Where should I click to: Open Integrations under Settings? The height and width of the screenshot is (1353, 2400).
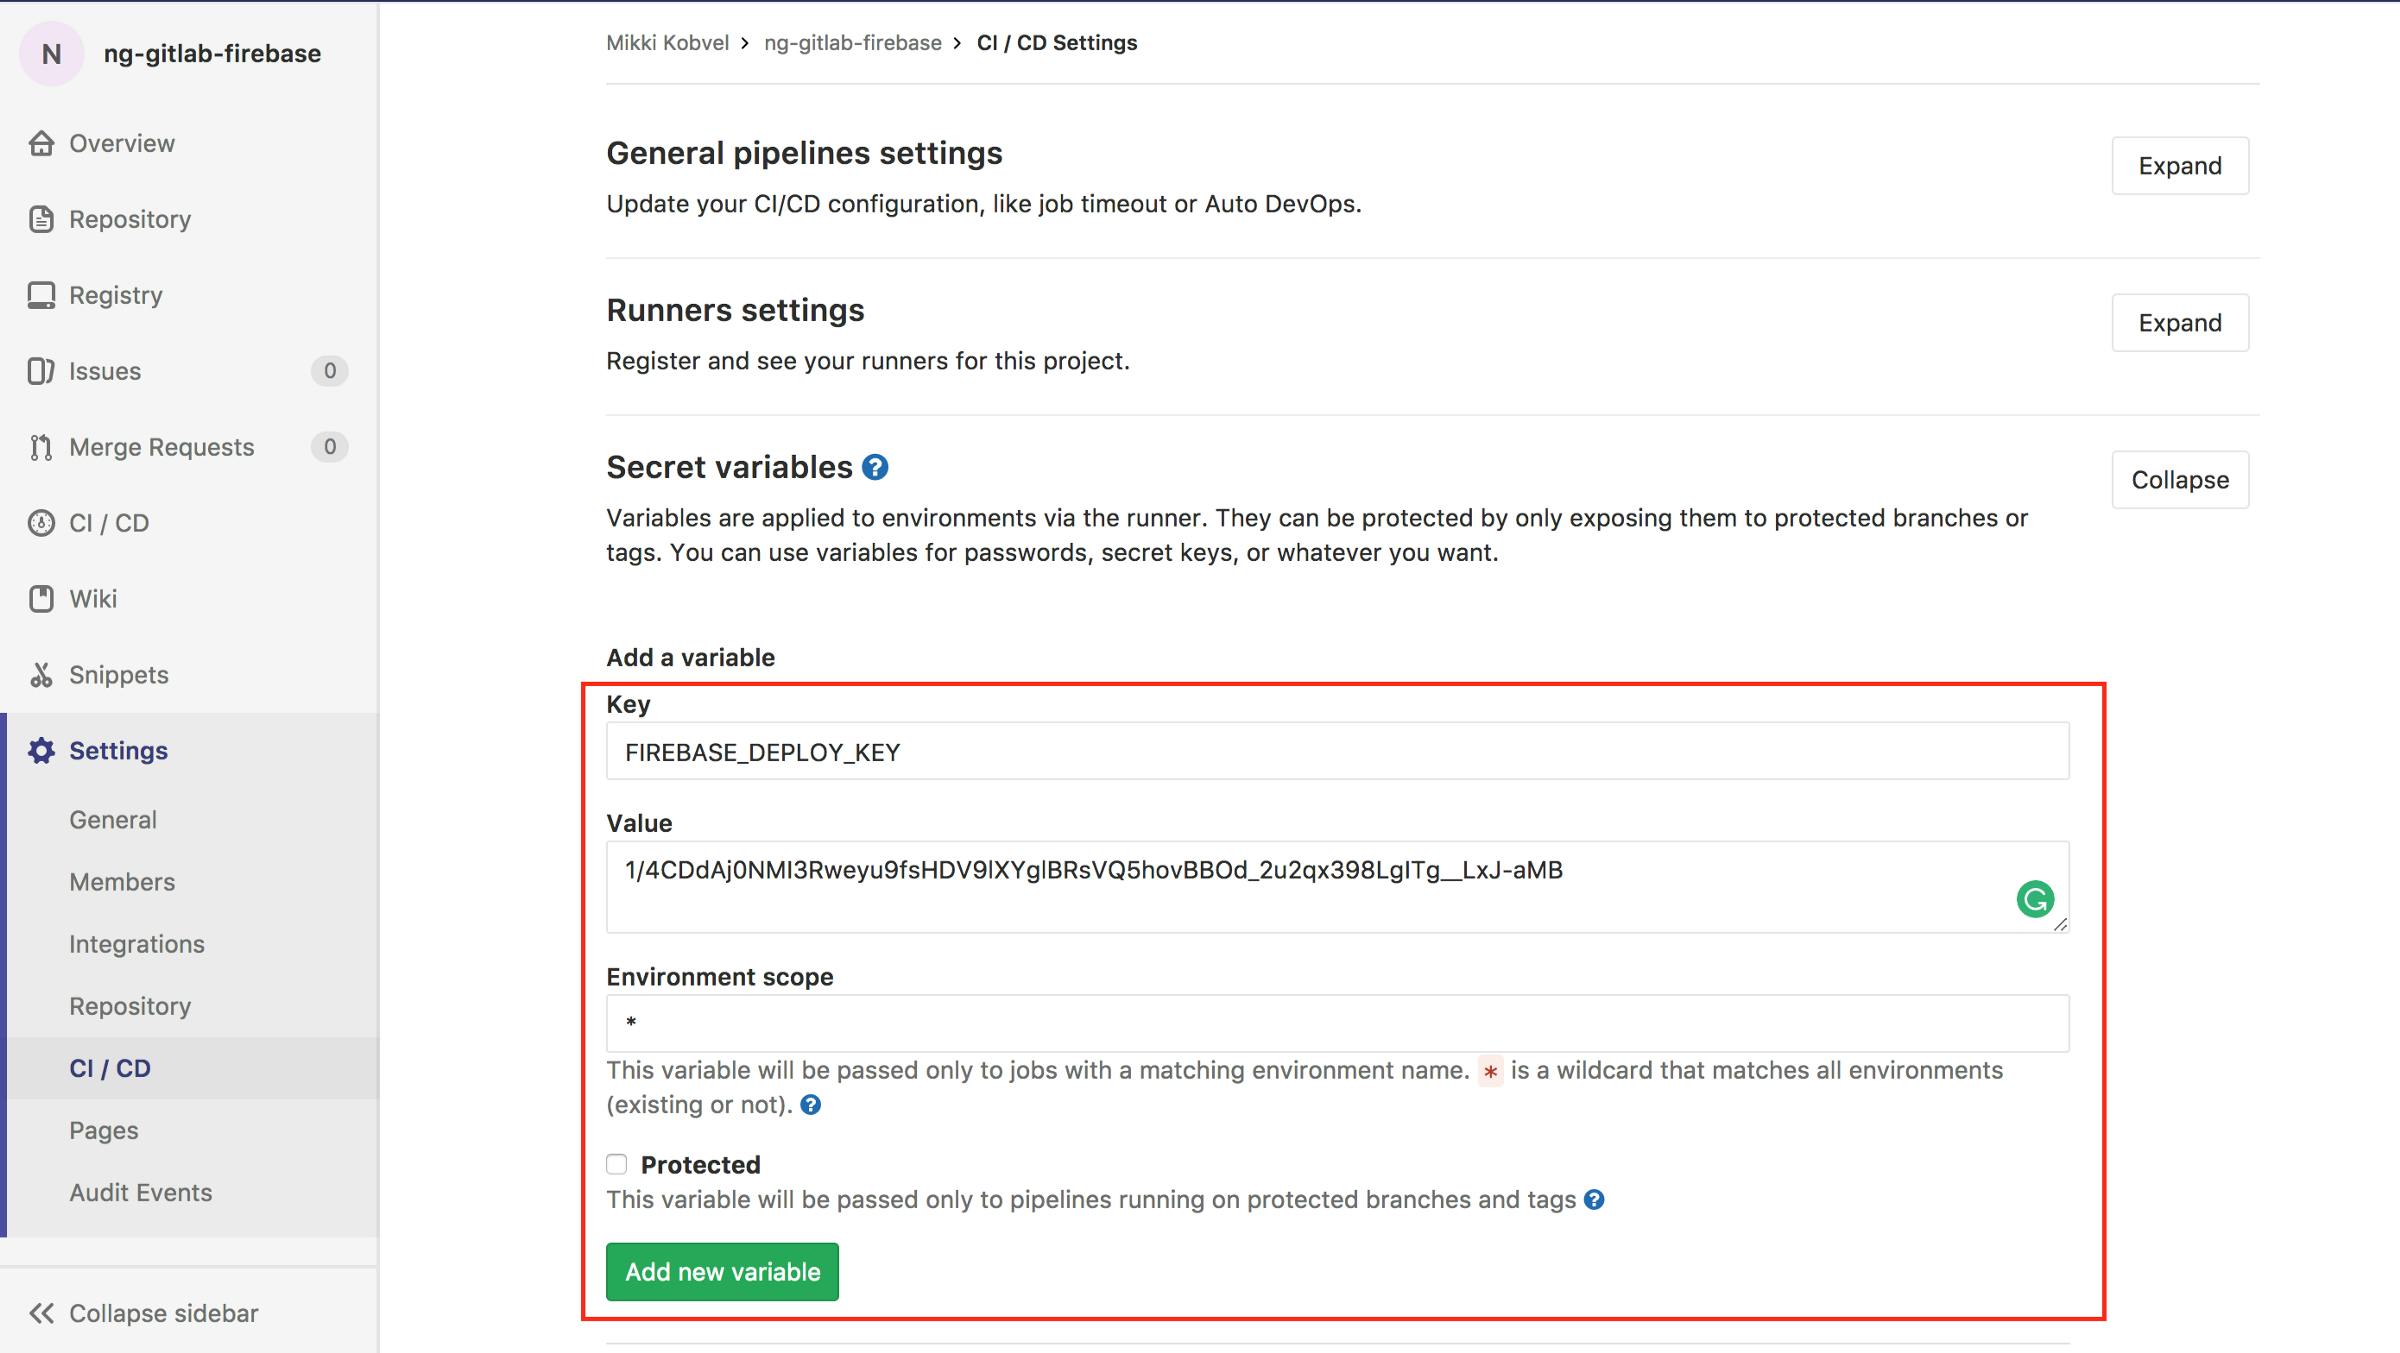[x=137, y=944]
